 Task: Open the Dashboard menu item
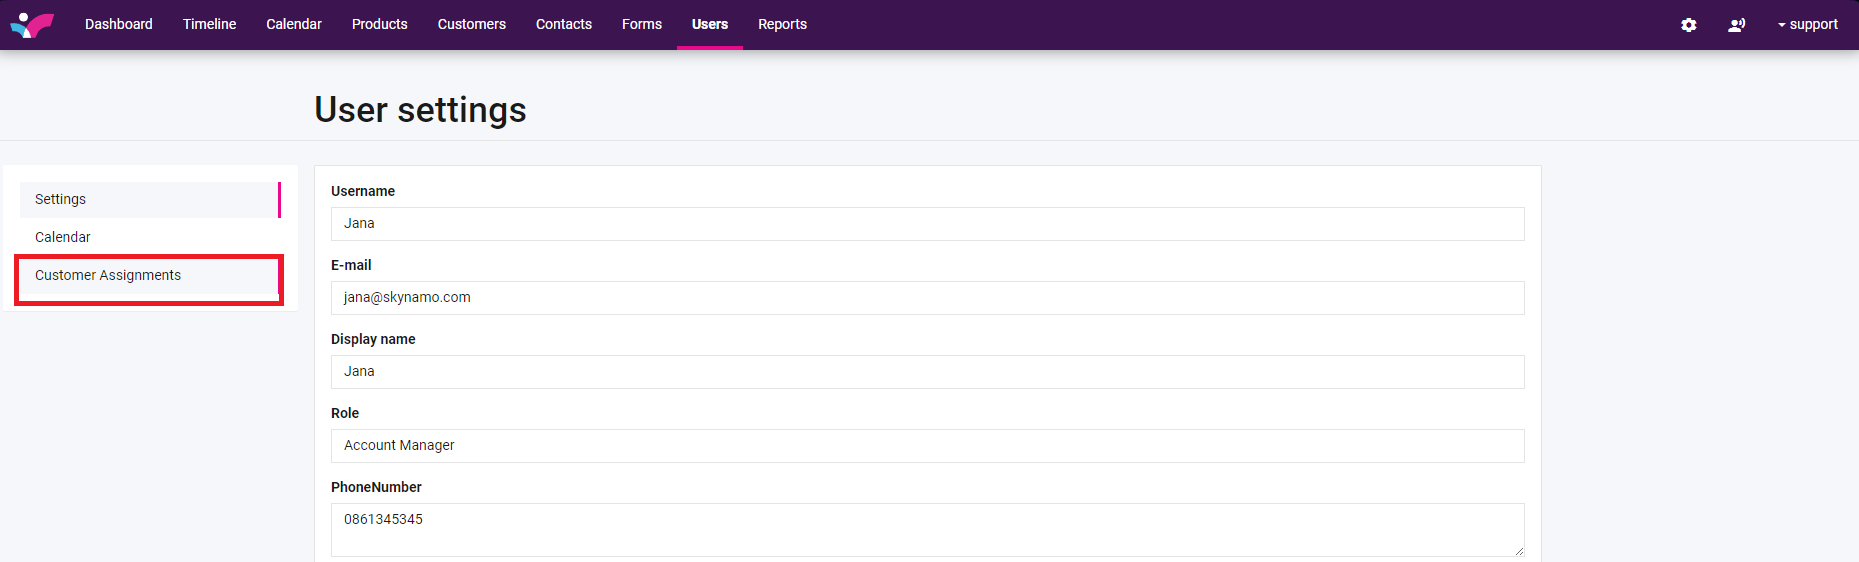coord(118,24)
